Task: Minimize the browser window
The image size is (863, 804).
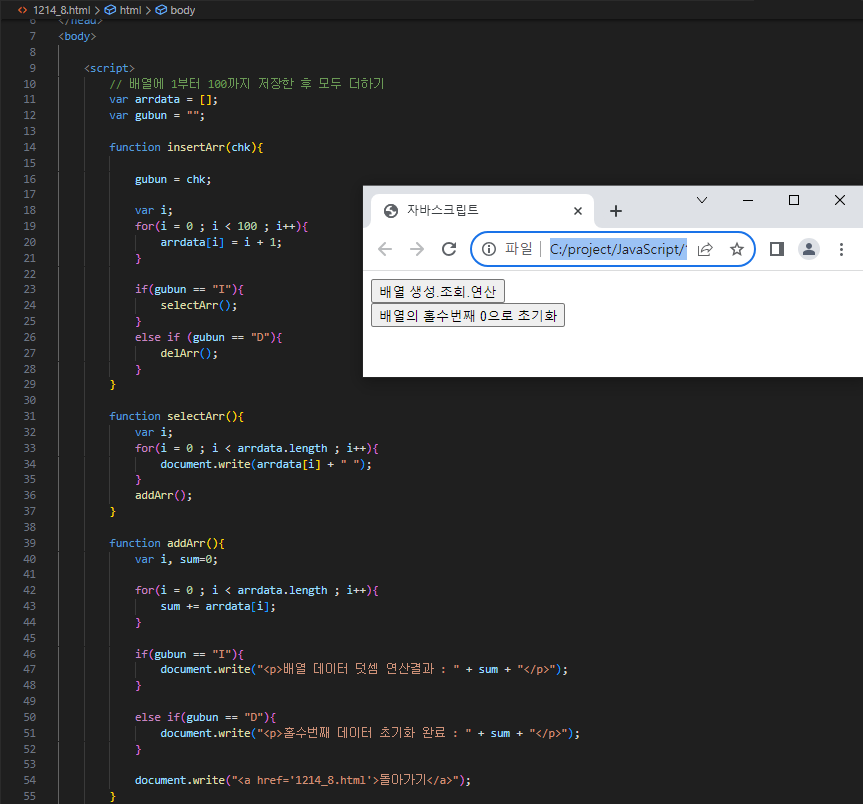Action: [748, 200]
